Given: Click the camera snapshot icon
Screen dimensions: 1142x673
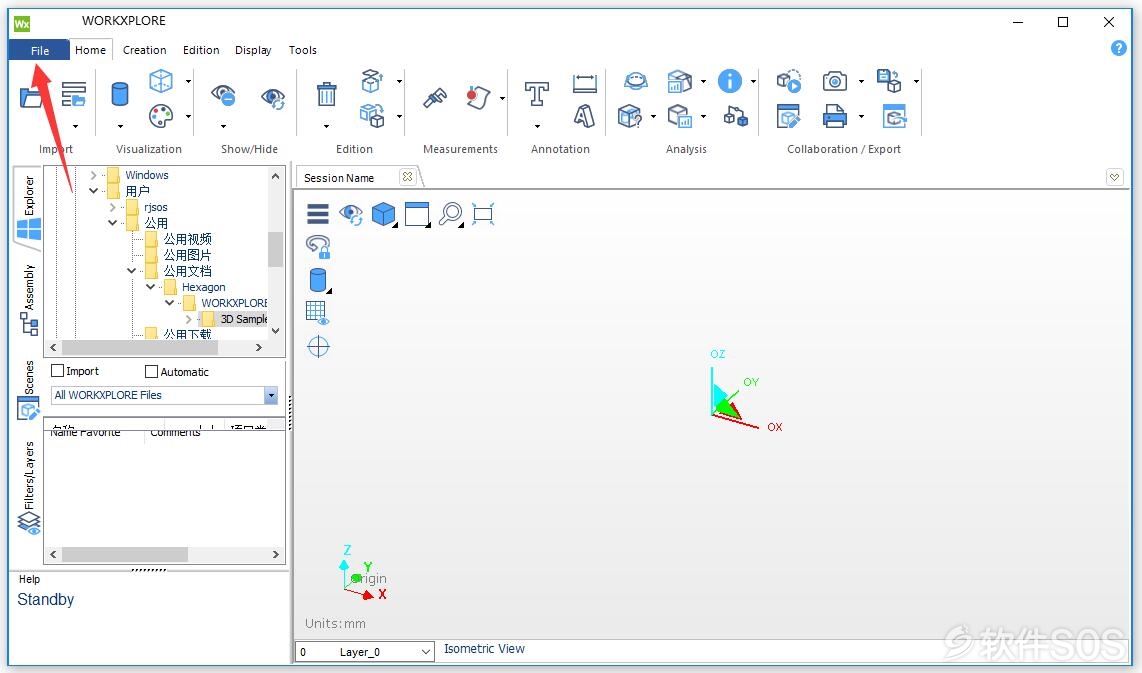Looking at the screenshot, I should (x=835, y=81).
